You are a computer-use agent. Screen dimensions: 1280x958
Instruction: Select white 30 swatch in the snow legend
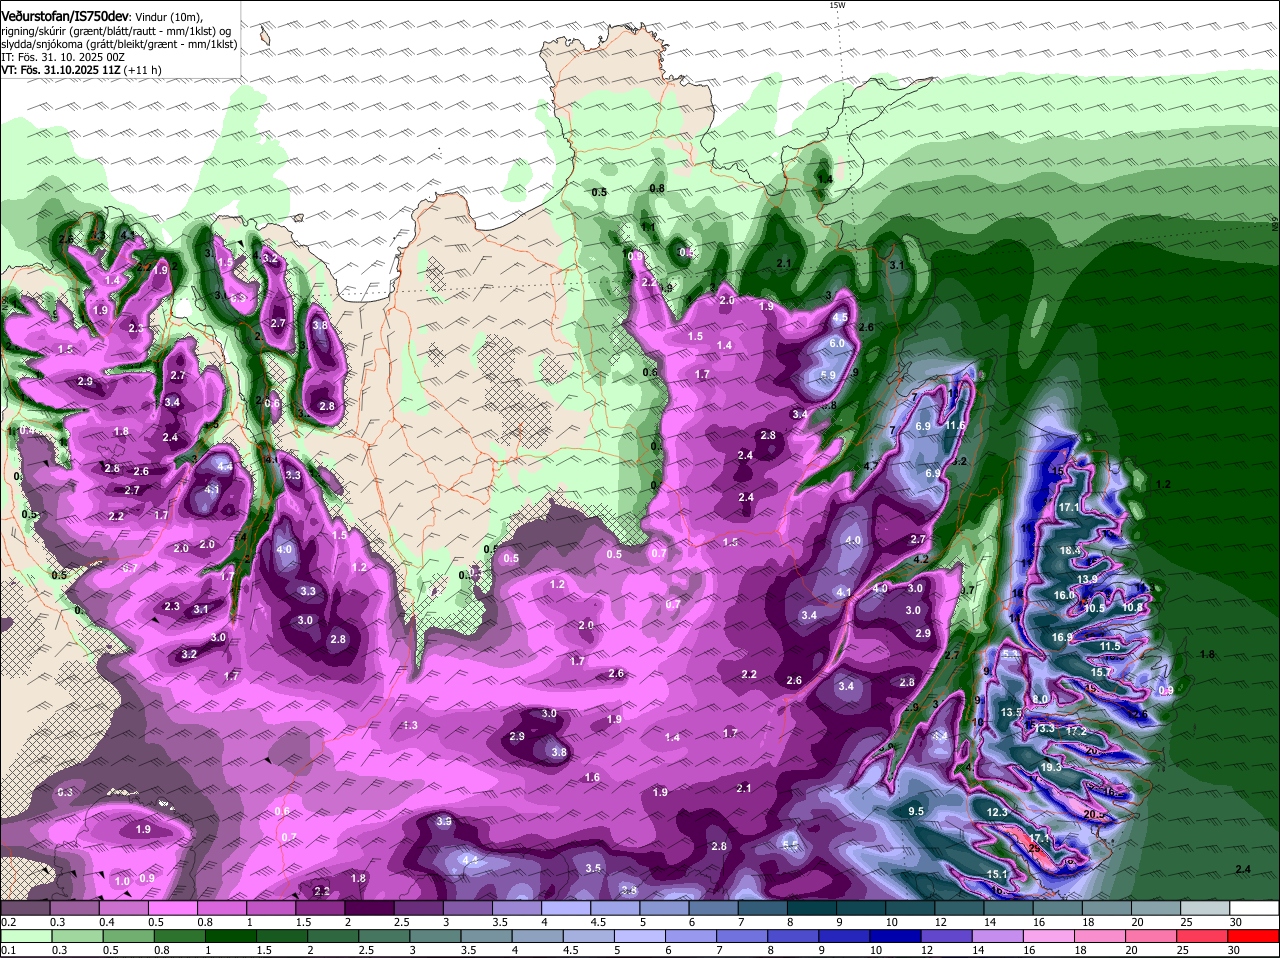[1254, 908]
